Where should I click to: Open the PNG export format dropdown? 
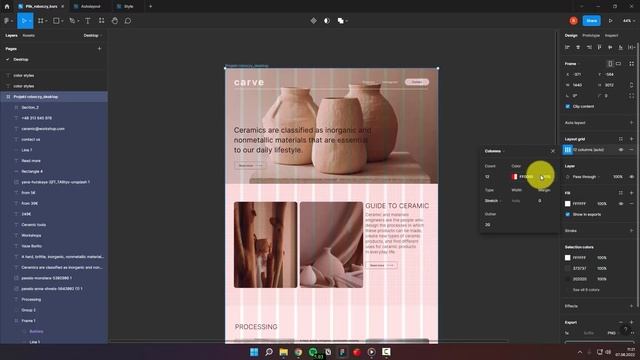pos(612,333)
